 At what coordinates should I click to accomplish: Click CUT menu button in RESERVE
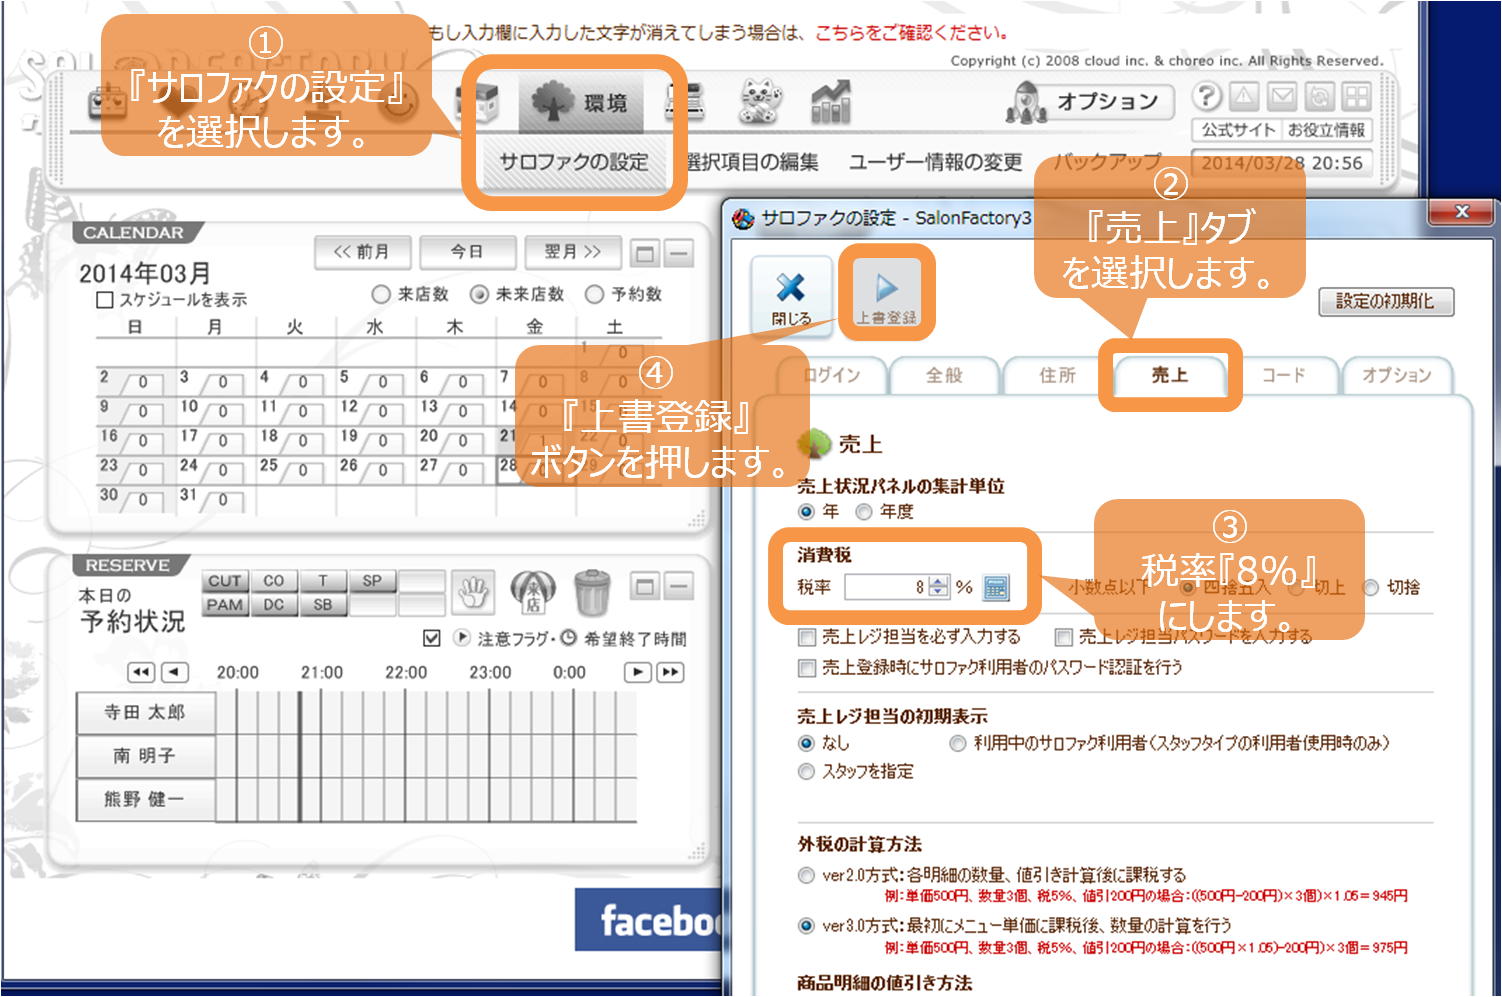pyautogui.click(x=225, y=581)
